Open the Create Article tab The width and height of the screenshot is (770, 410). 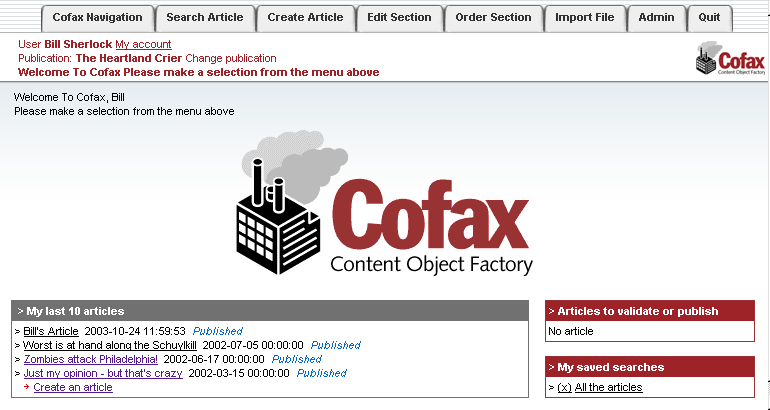pyautogui.click(x=305, y=18)
